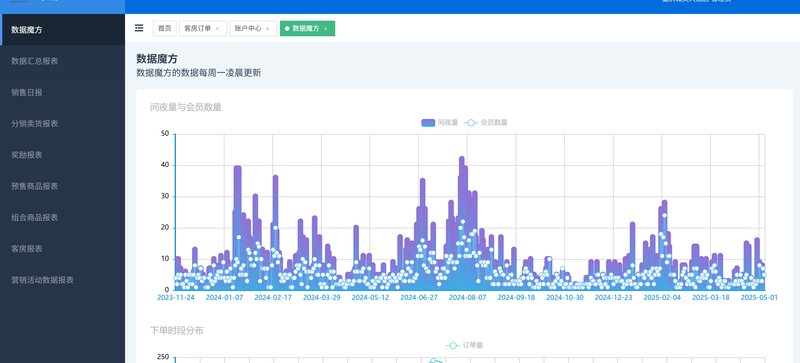Click the 2024-03-29 axis label
This screenshot has width=800, height=363.
tap(321, 298)
